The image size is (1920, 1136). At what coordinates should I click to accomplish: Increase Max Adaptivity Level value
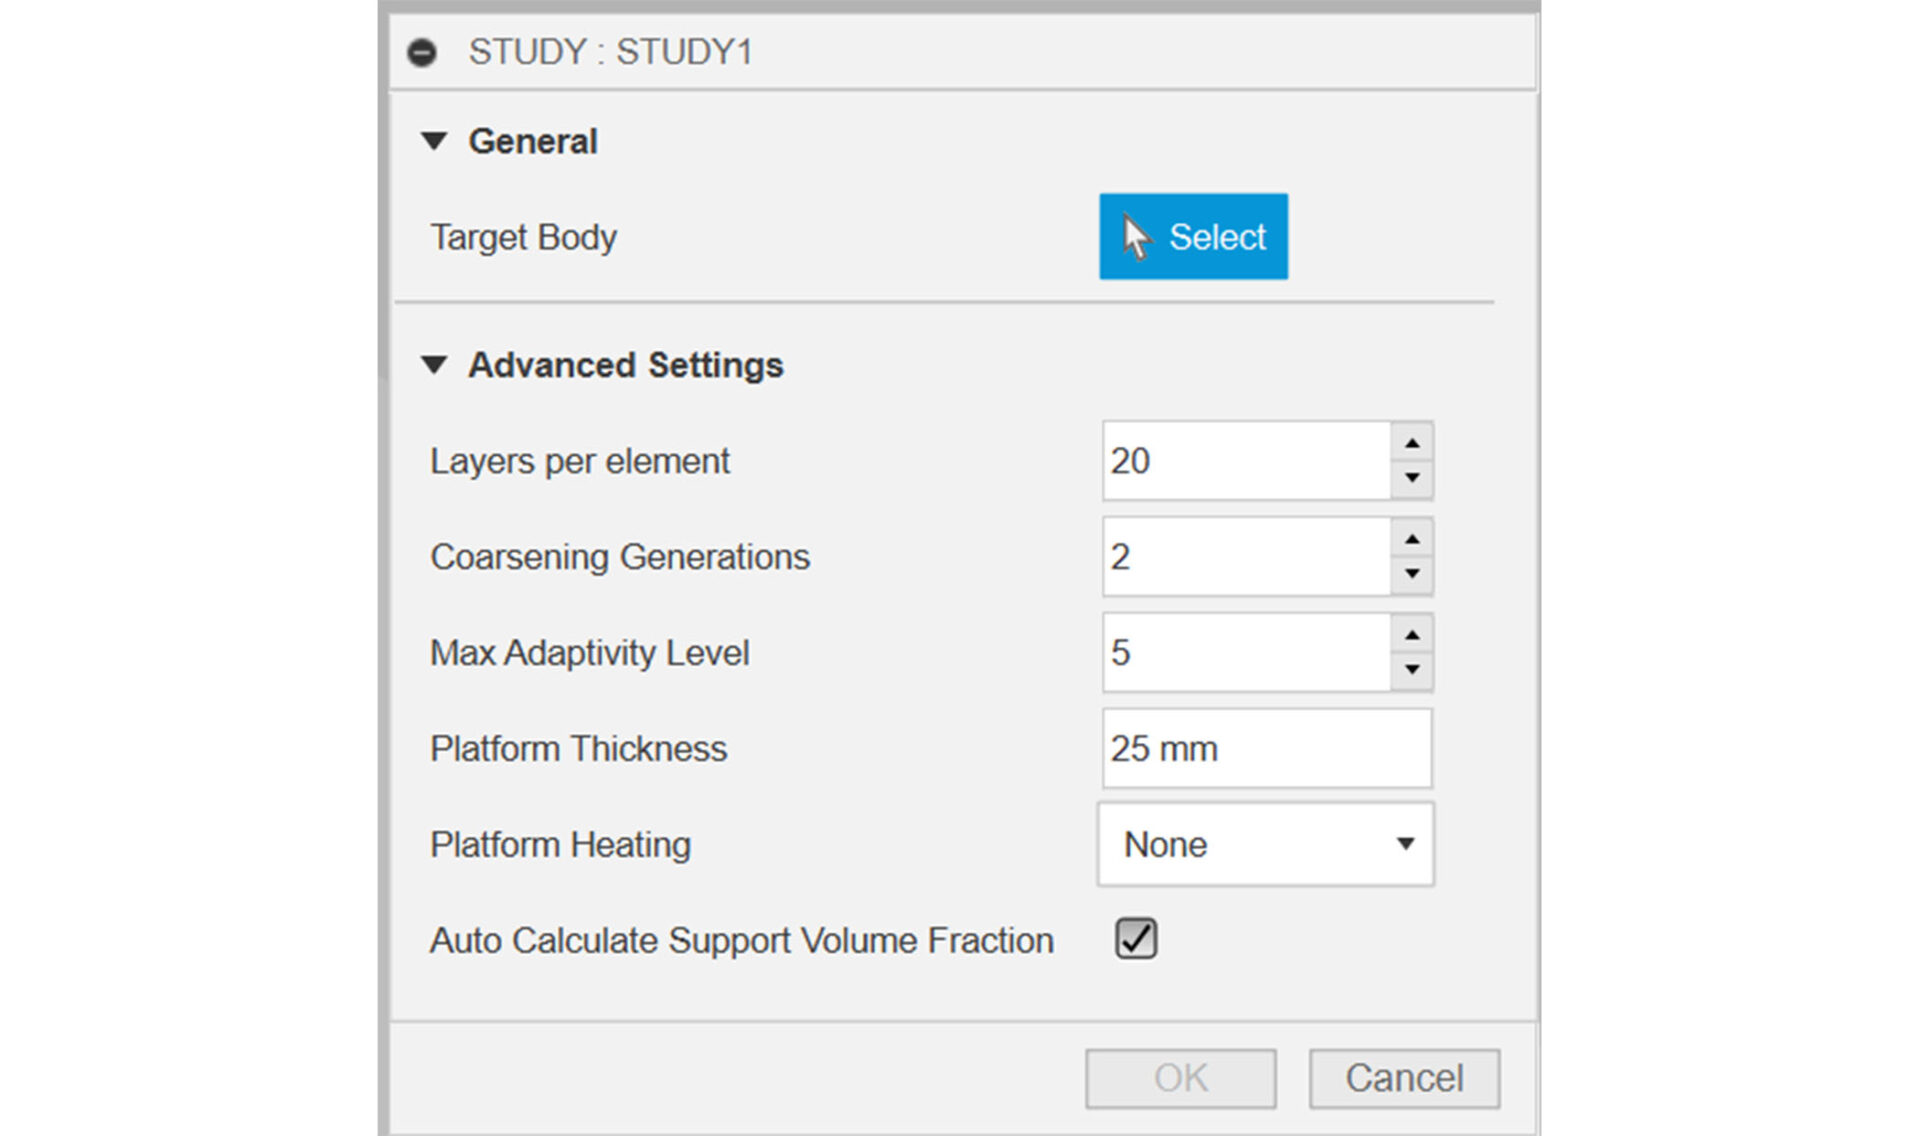(x=1411, y=635)
